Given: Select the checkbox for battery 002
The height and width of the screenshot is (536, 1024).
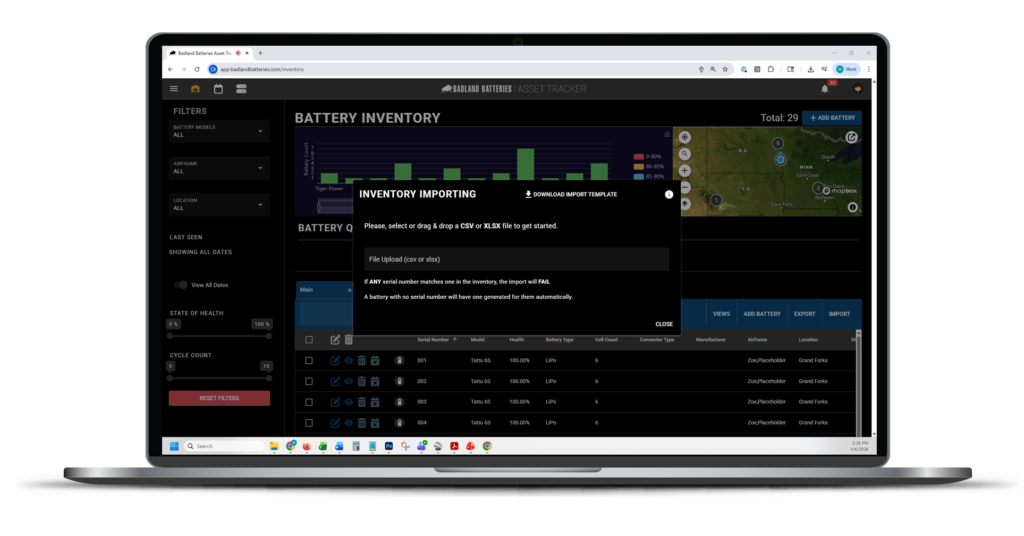Looking at the screenshot, I should coord(309,381).
